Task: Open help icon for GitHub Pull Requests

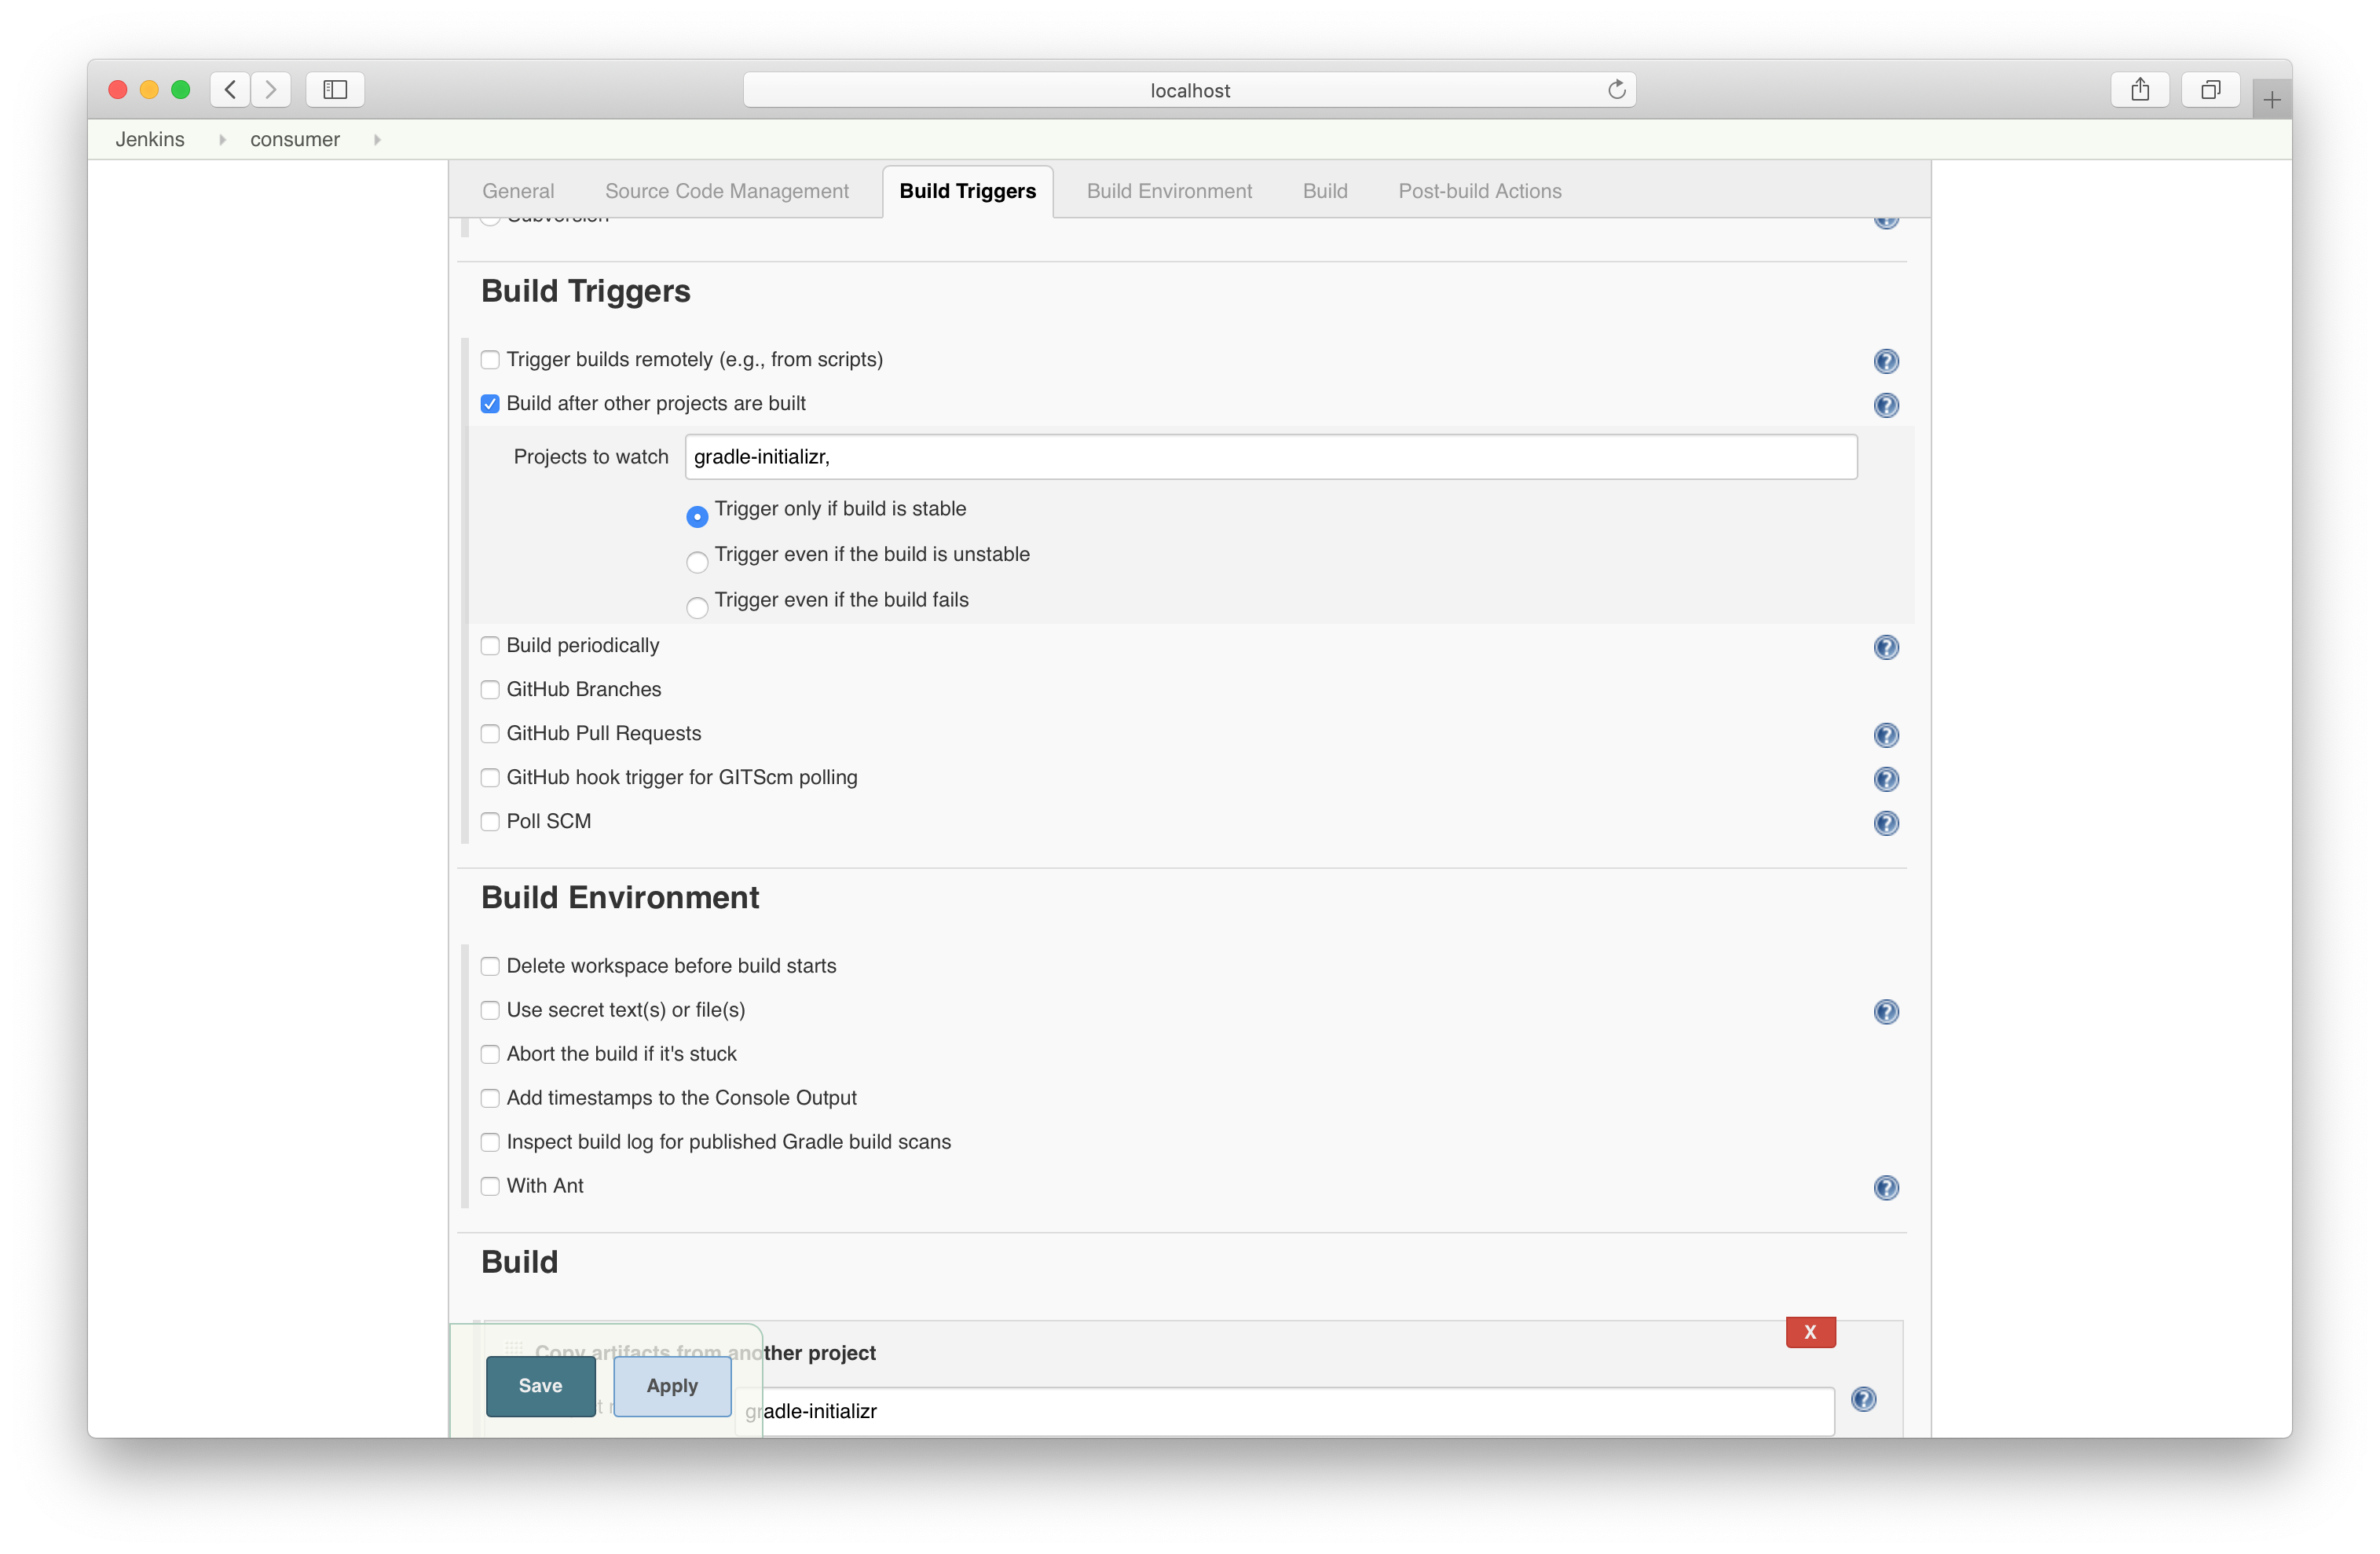Action: [x=1885, y=735]
